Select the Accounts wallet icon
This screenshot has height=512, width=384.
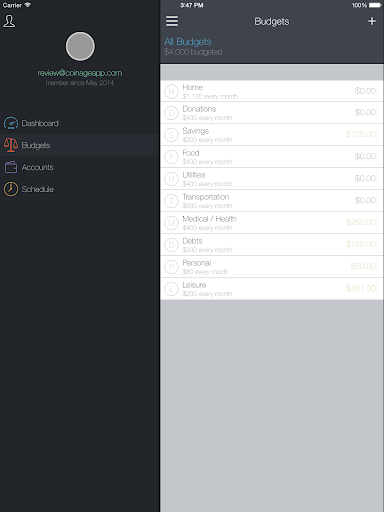coord(11,167)
